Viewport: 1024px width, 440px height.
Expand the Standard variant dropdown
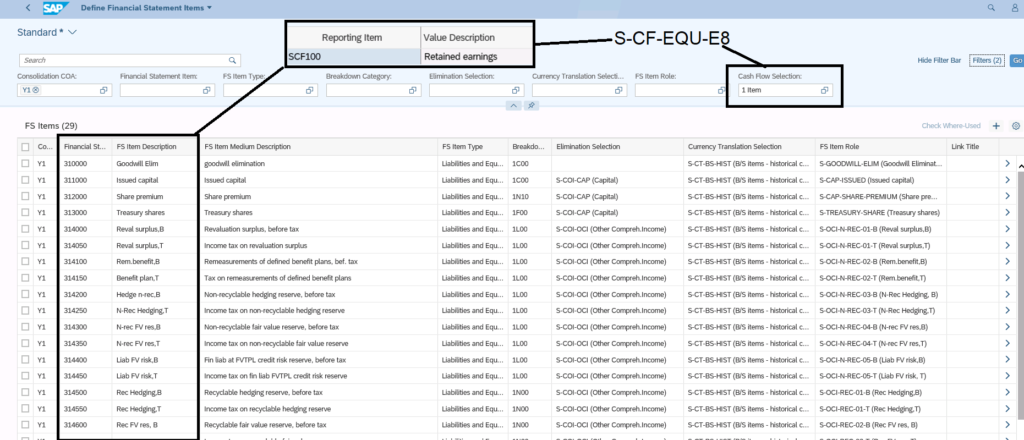73,33
